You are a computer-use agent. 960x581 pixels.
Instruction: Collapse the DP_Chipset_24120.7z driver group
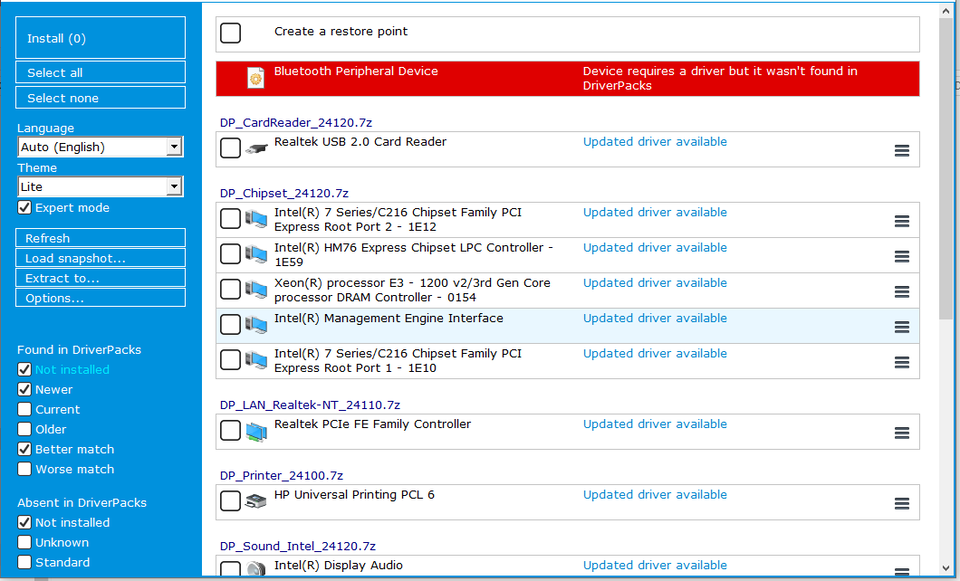[x=284, y=193]
